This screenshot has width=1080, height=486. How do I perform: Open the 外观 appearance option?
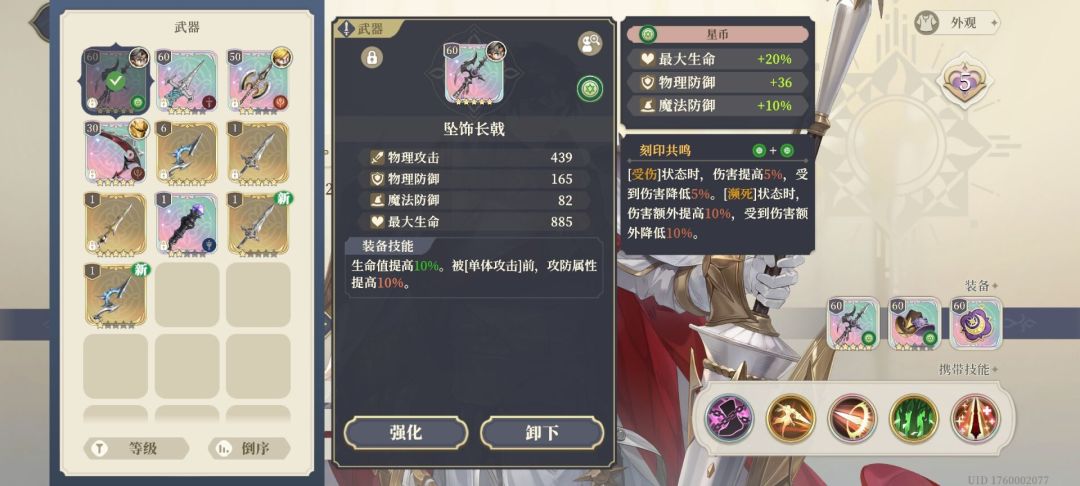957,23
